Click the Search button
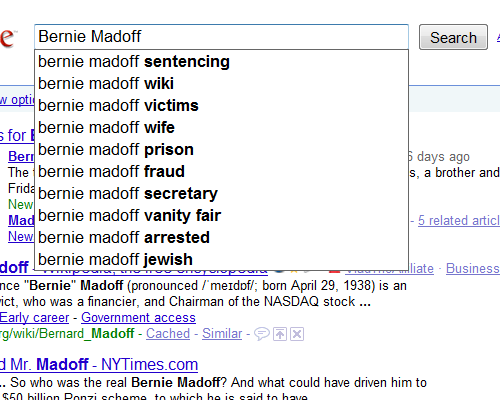This screenshot has width=500, height=400. click(x=453, y=37)
